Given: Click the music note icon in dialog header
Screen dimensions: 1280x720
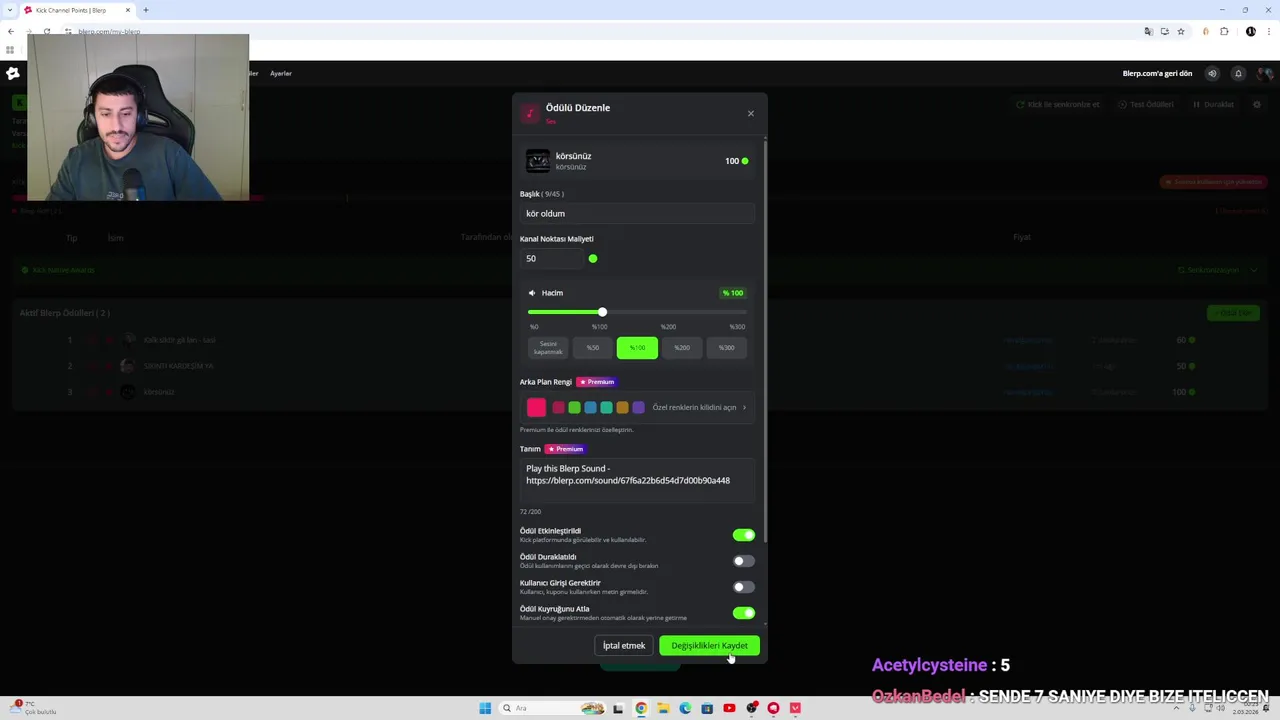Looking at the screenshot, I should (x=530, y=113).
